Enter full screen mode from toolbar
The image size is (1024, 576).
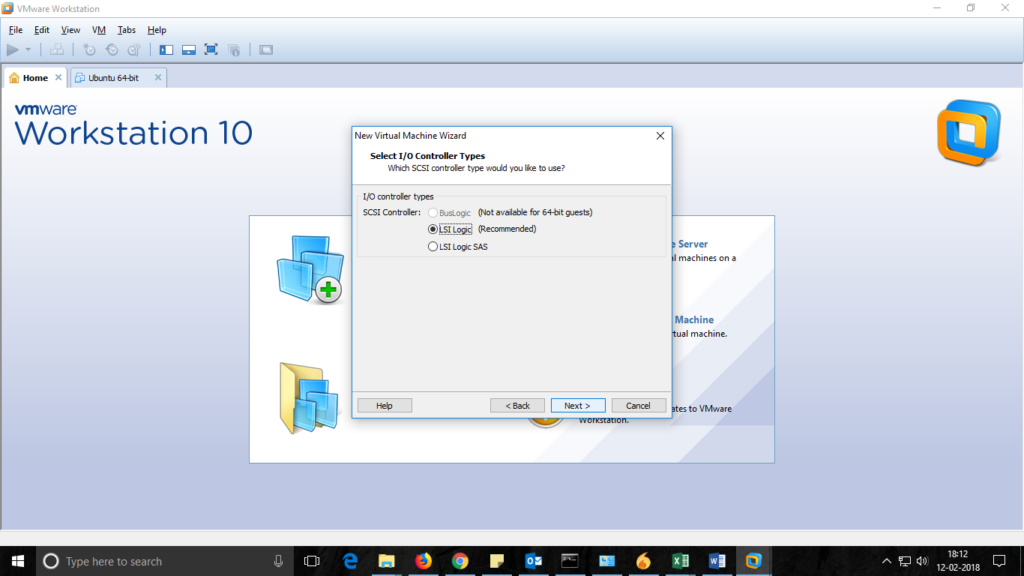tap(211, 50)
